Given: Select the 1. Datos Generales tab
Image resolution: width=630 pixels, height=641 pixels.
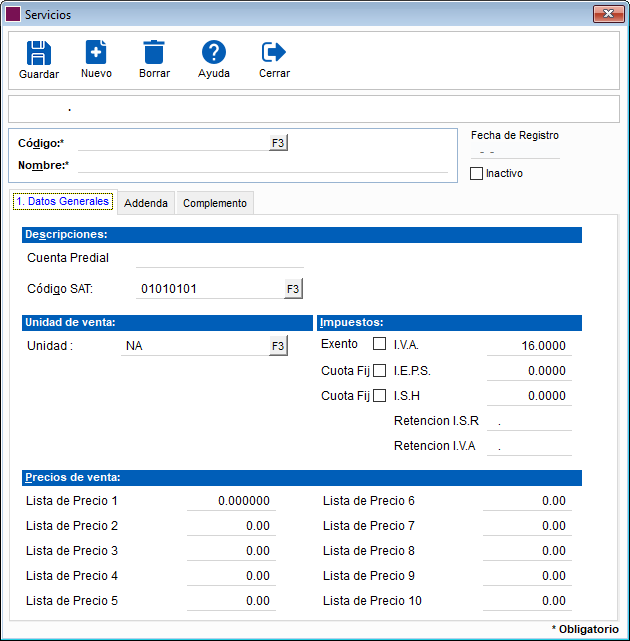Looking at the screenshot, I should coord(63,201).
